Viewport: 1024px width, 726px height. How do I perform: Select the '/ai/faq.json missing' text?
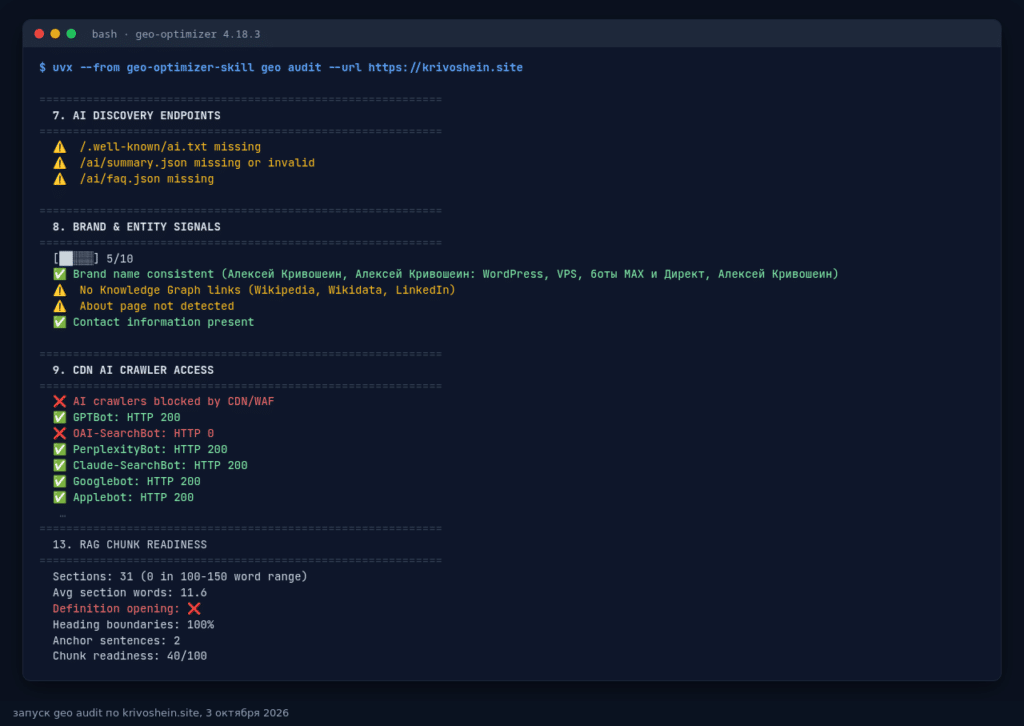coord(147,179)
